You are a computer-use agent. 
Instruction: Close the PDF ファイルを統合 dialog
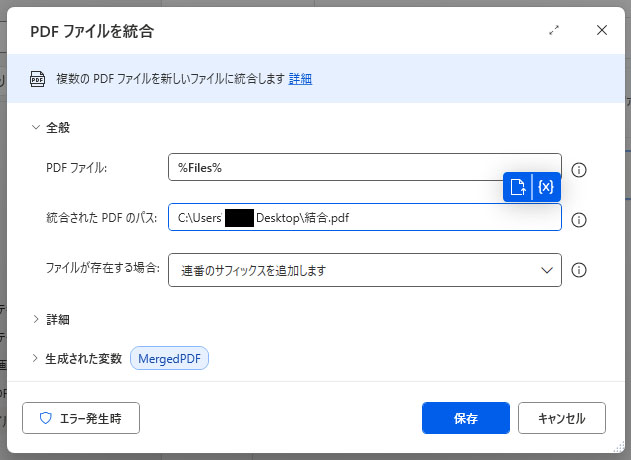pyautogui.click(x=602, y=31)
